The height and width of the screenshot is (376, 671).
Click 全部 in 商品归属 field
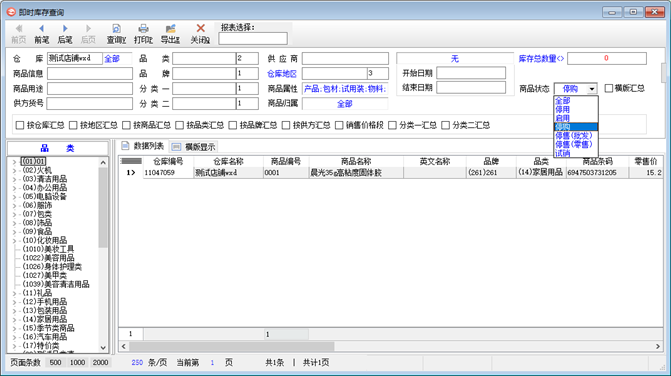(345, 104)
